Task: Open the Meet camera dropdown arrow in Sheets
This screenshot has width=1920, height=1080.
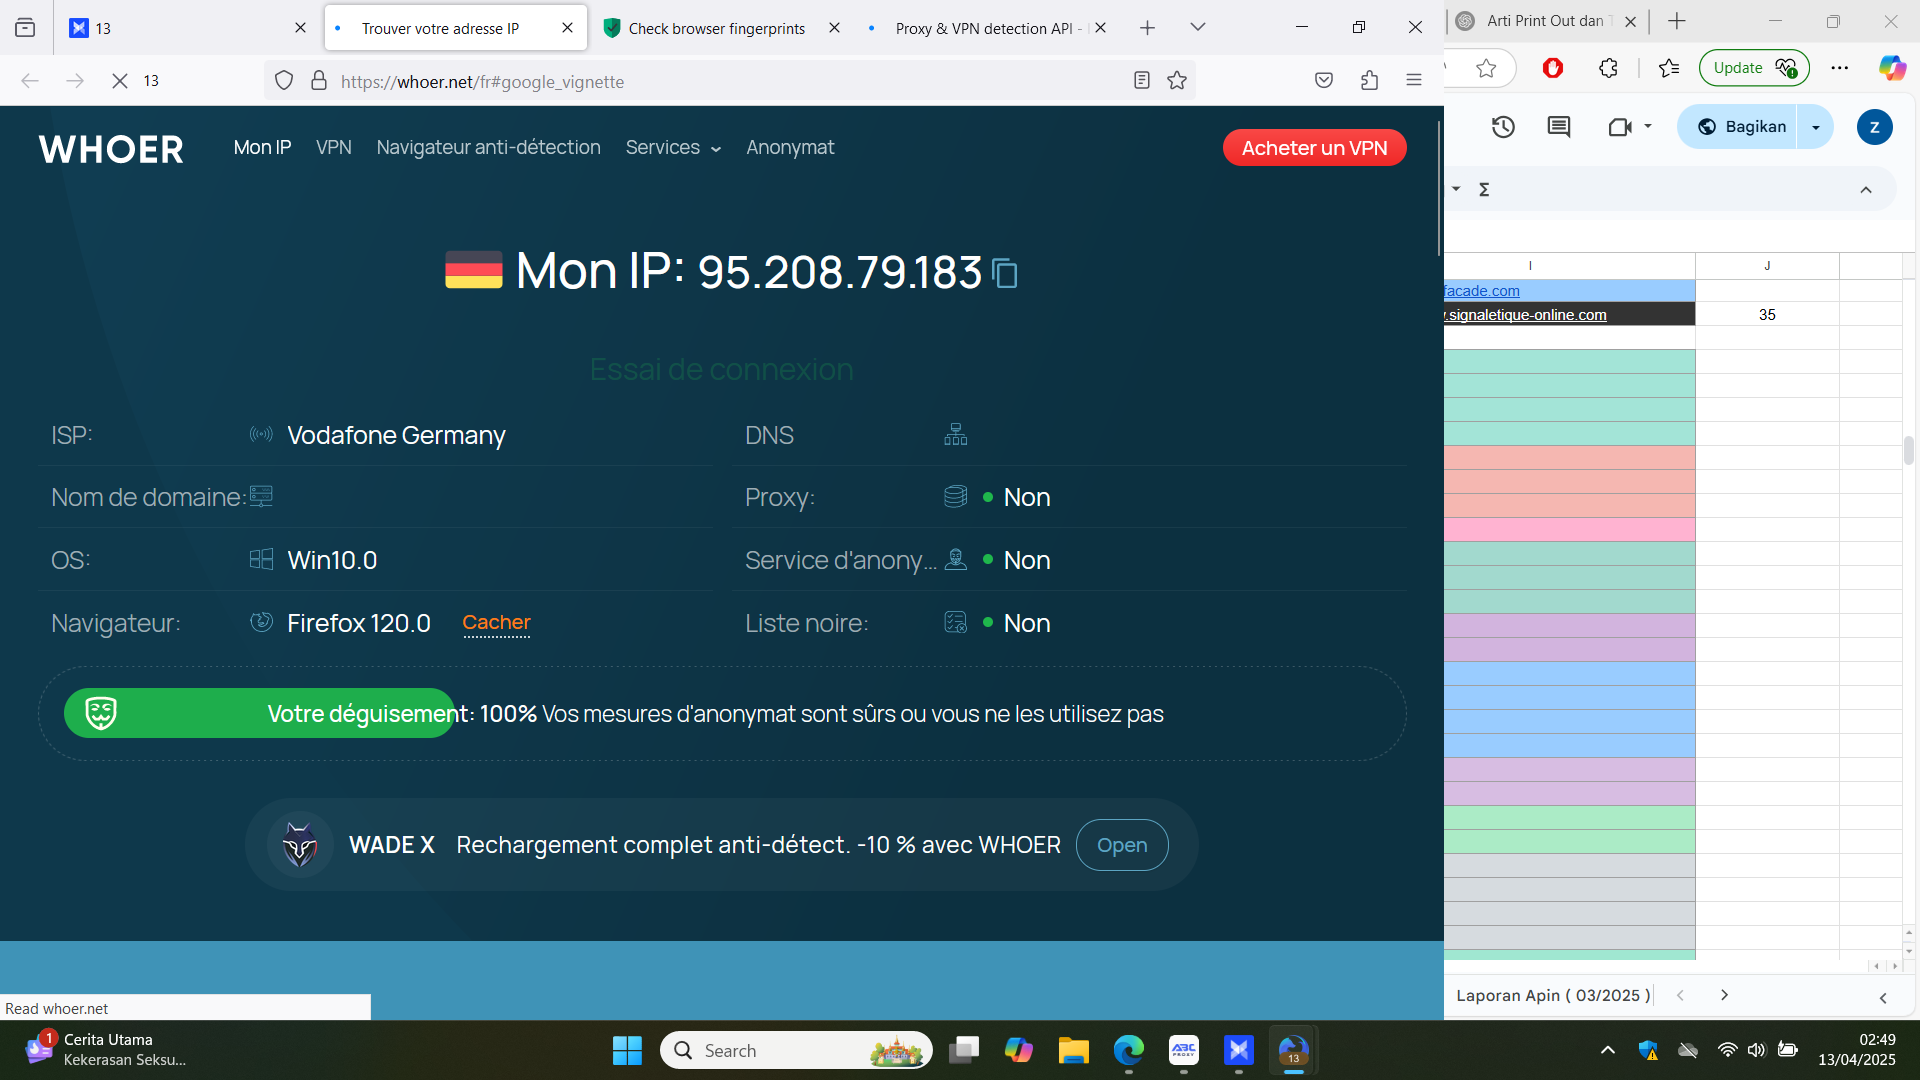Action: [x=1648, y=127]
